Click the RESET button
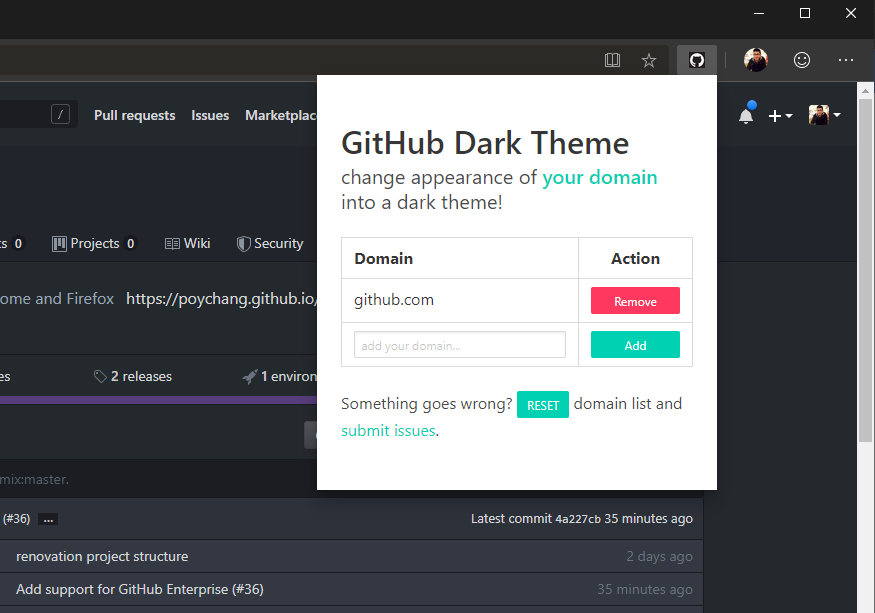Screen dimensions: 875x613 tap(542, 405)
